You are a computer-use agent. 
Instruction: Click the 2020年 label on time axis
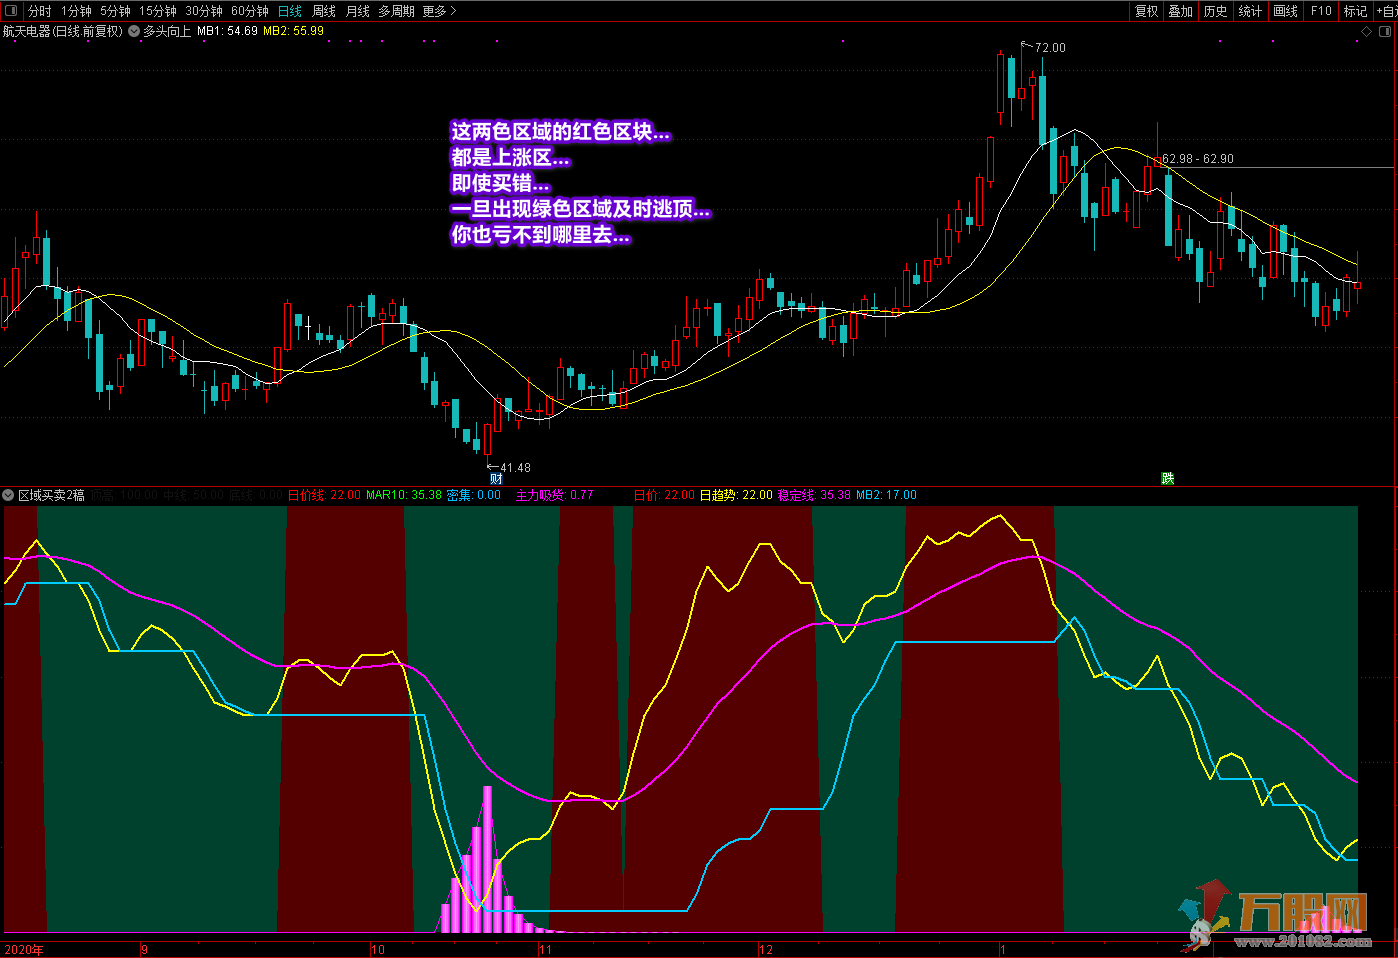coord(24,950)
